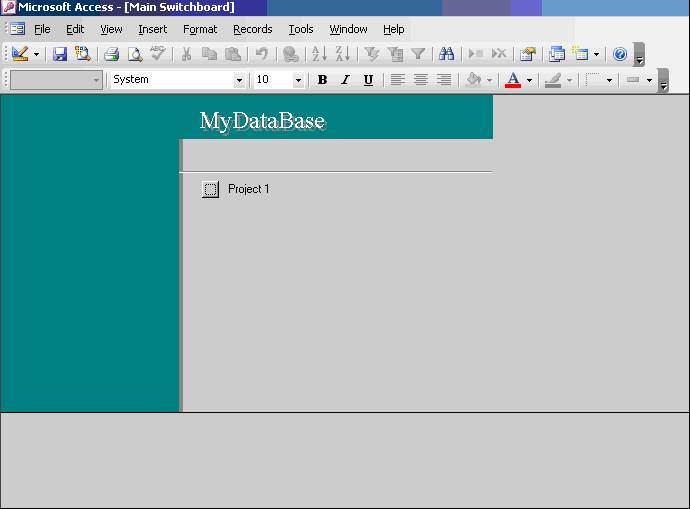The image size is (690, 509).
Task: Click the Line/Border Width button
Action: pos(593,80)
